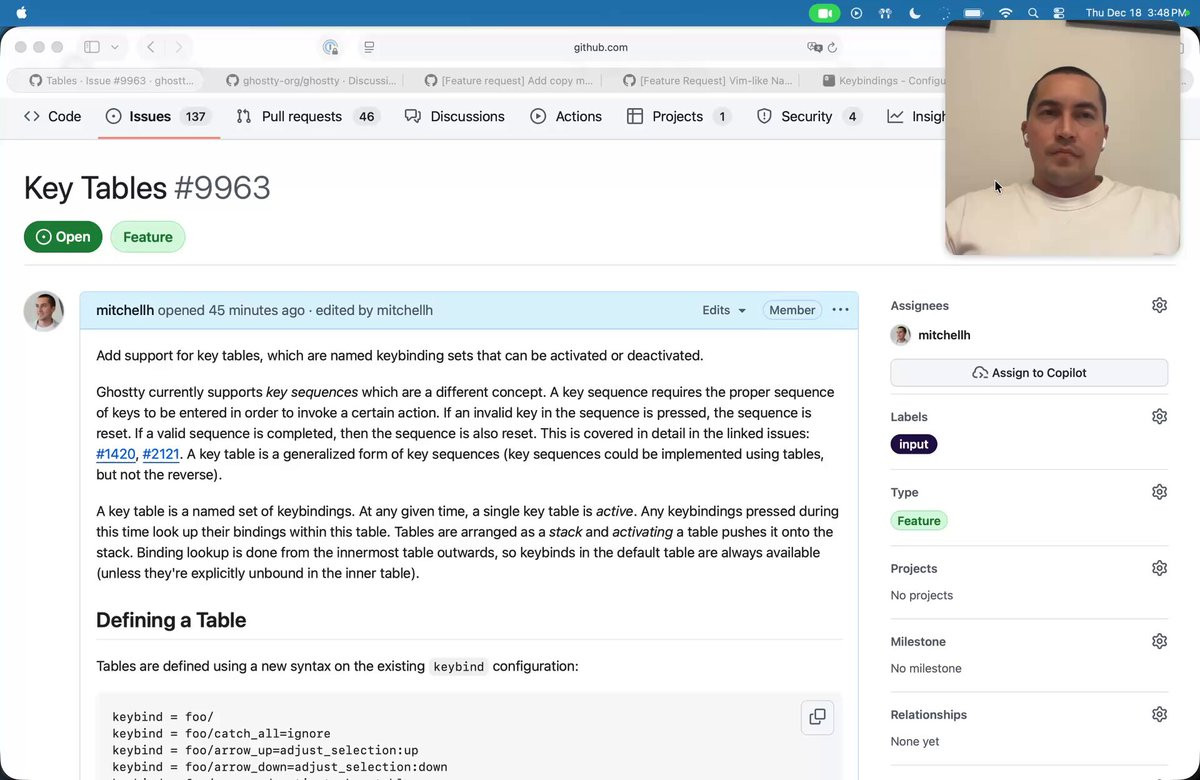Open the comment options ellipsis menu
Screen dimensions: 1200x780
[840, 310]
